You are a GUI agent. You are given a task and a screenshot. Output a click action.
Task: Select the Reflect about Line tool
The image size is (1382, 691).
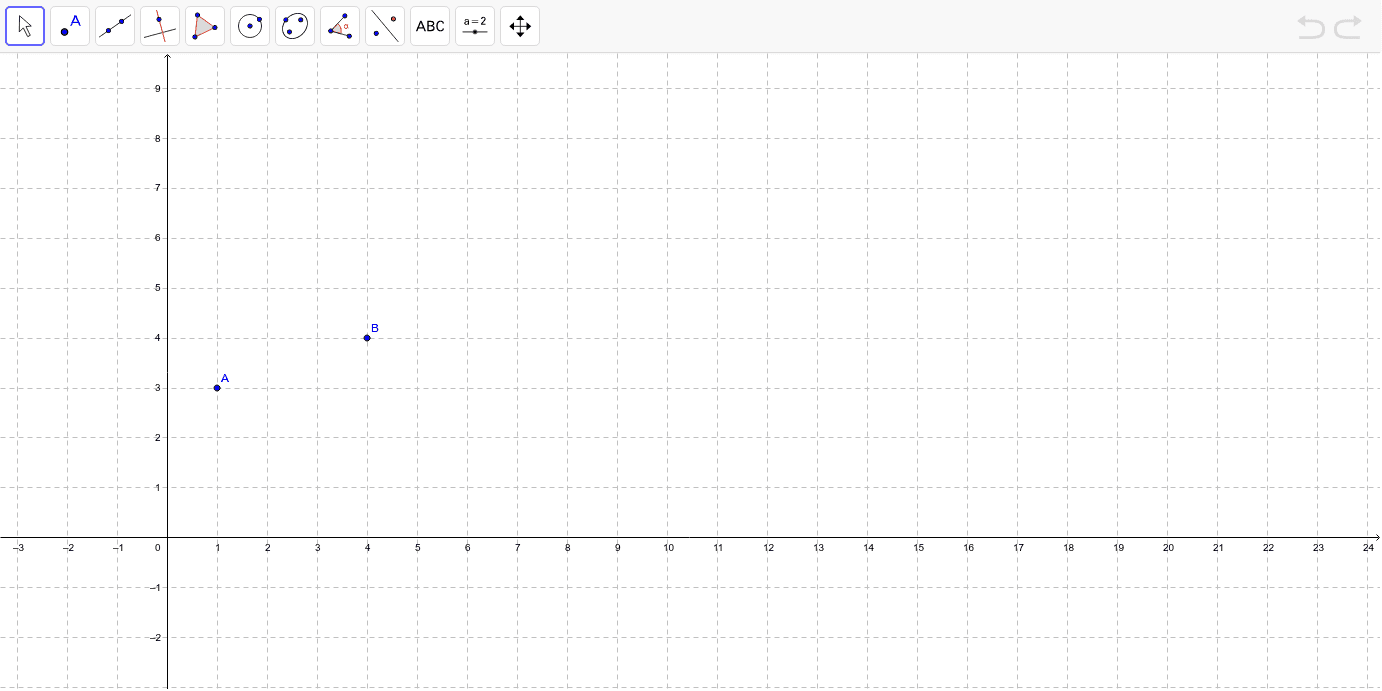coord(385,26)
